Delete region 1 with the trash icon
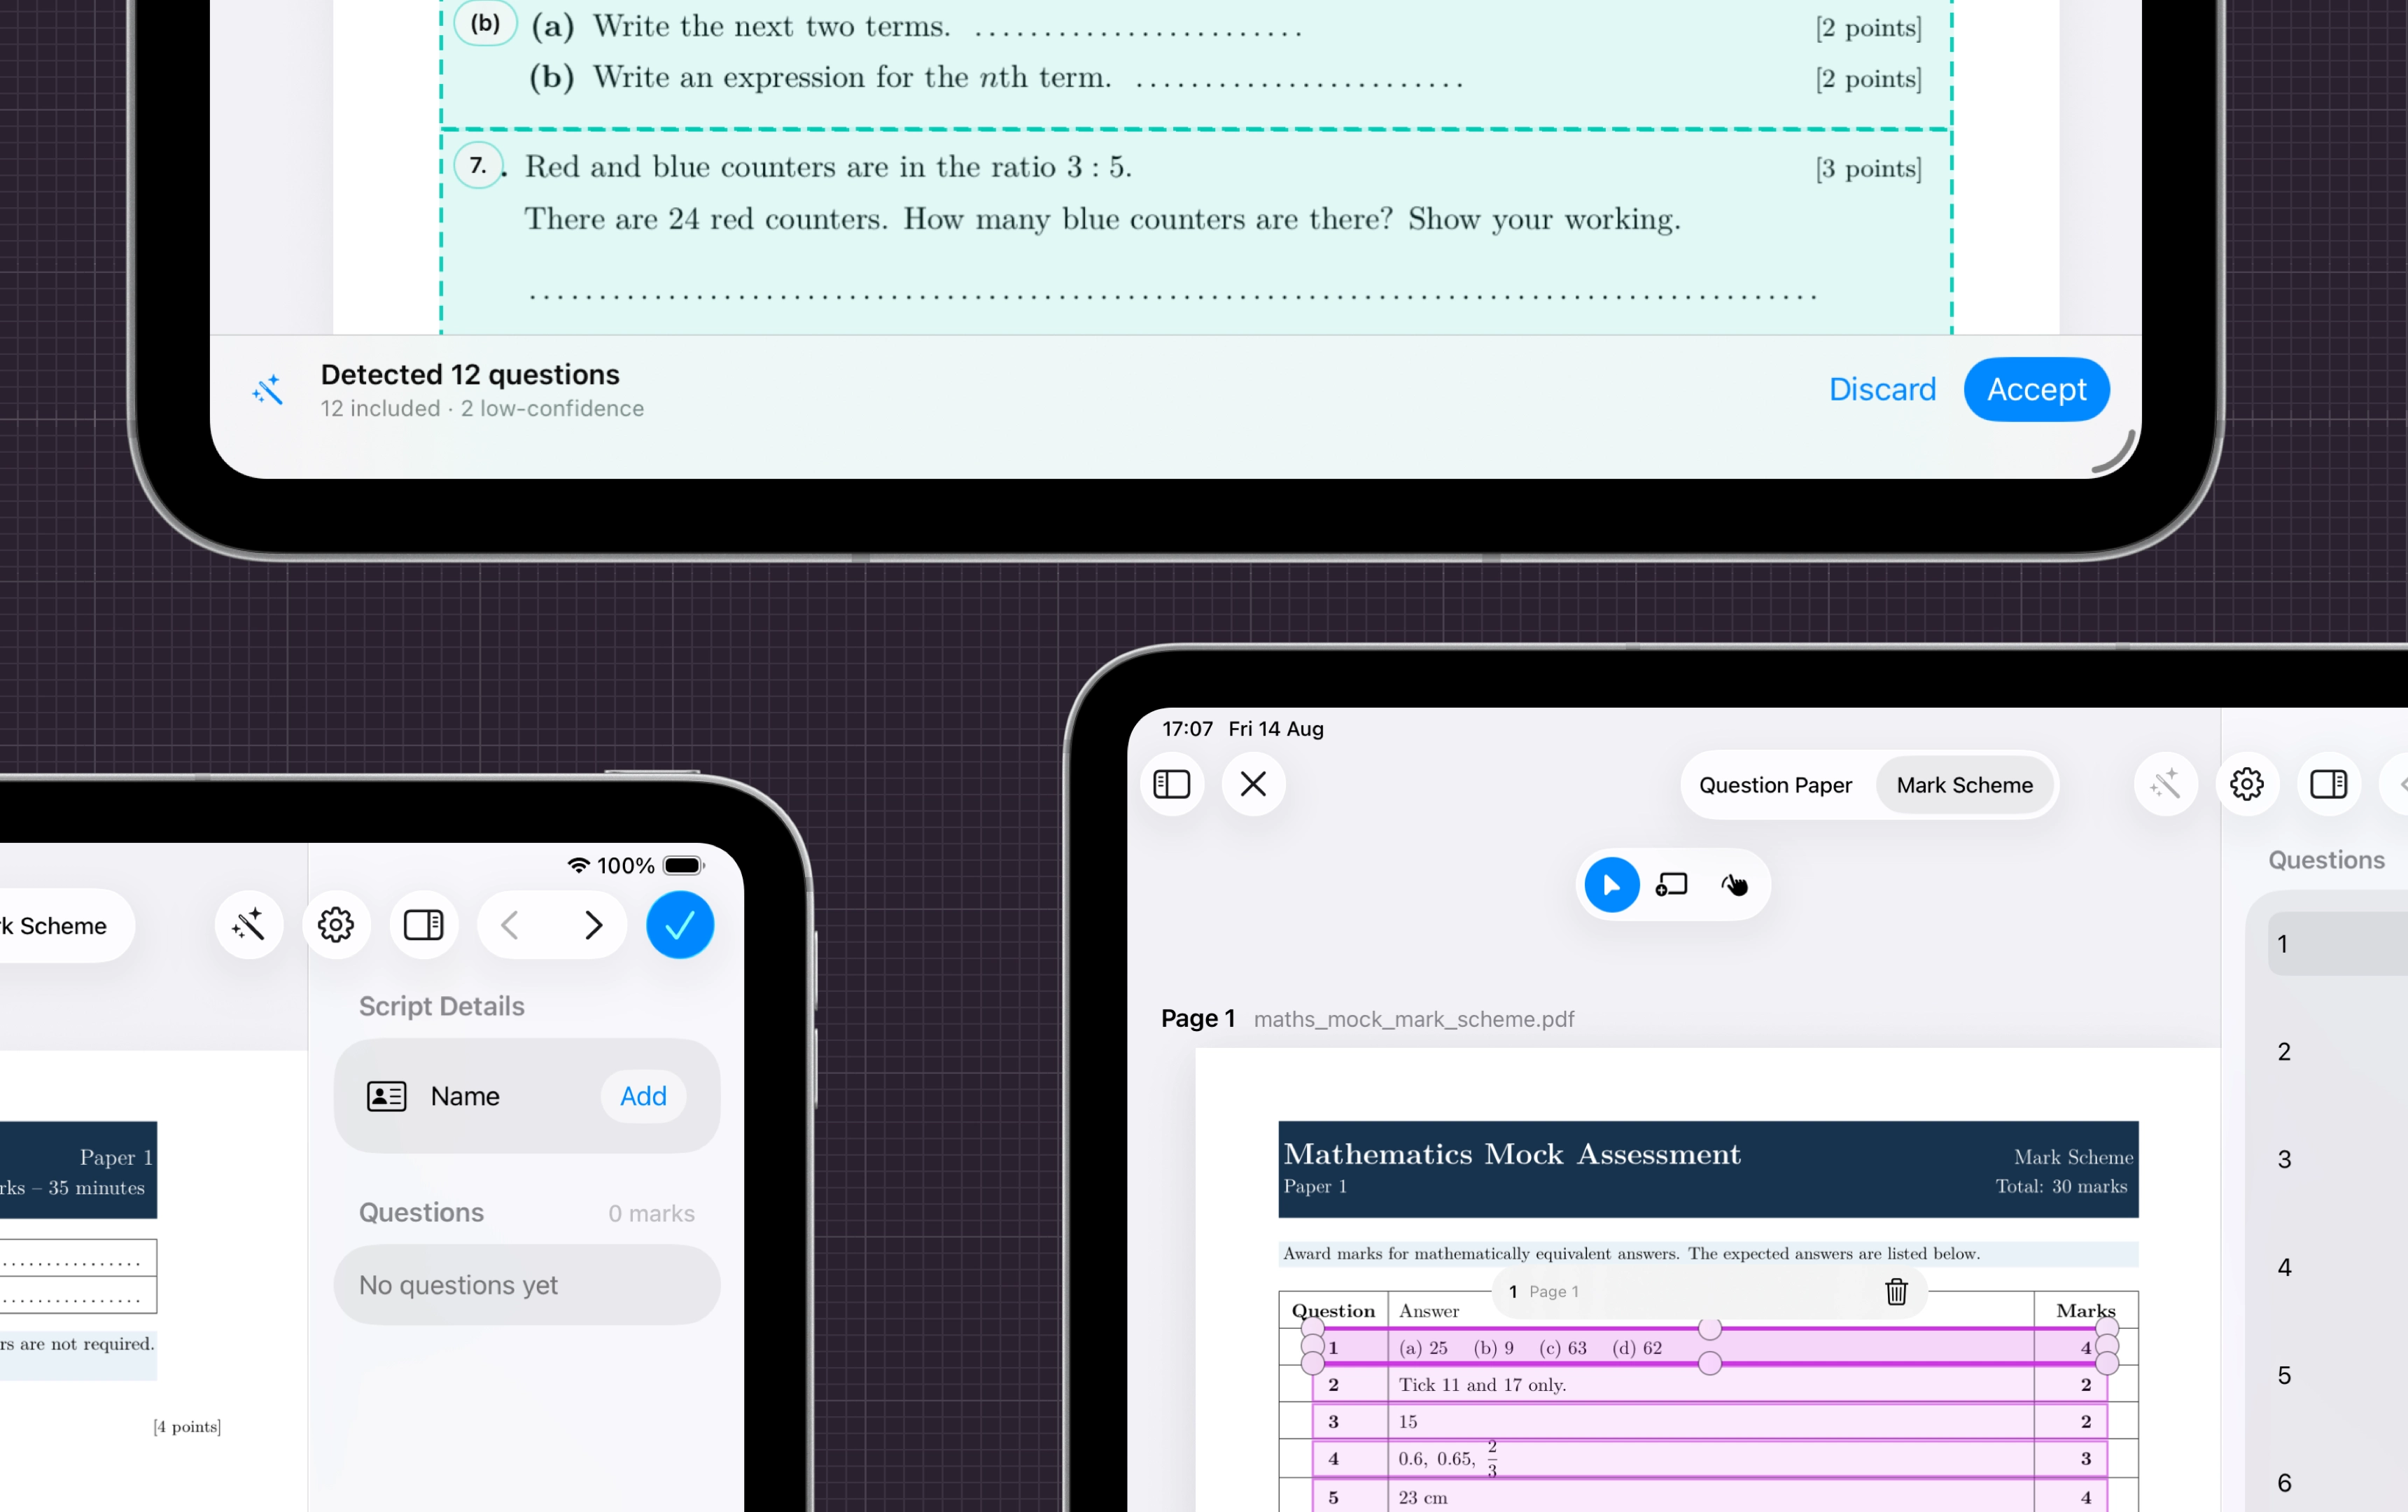This screenshot has height=1512, width=2408. pos(1896,1292)
